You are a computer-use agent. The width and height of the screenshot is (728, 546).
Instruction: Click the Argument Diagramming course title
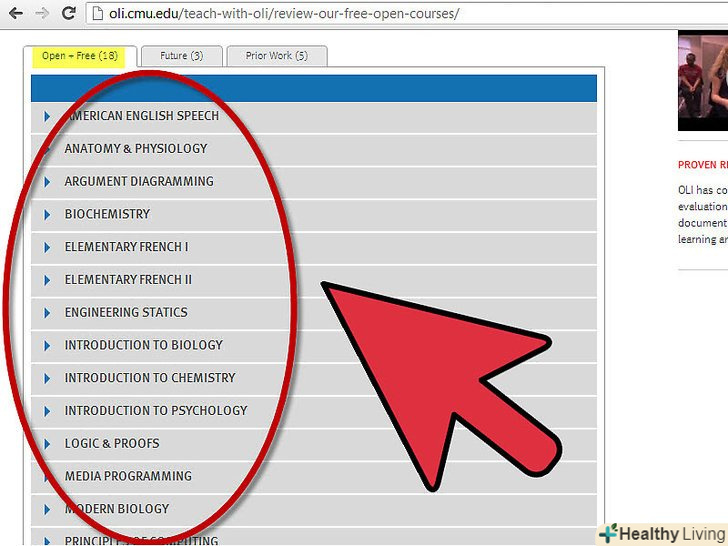click(139, 181)
